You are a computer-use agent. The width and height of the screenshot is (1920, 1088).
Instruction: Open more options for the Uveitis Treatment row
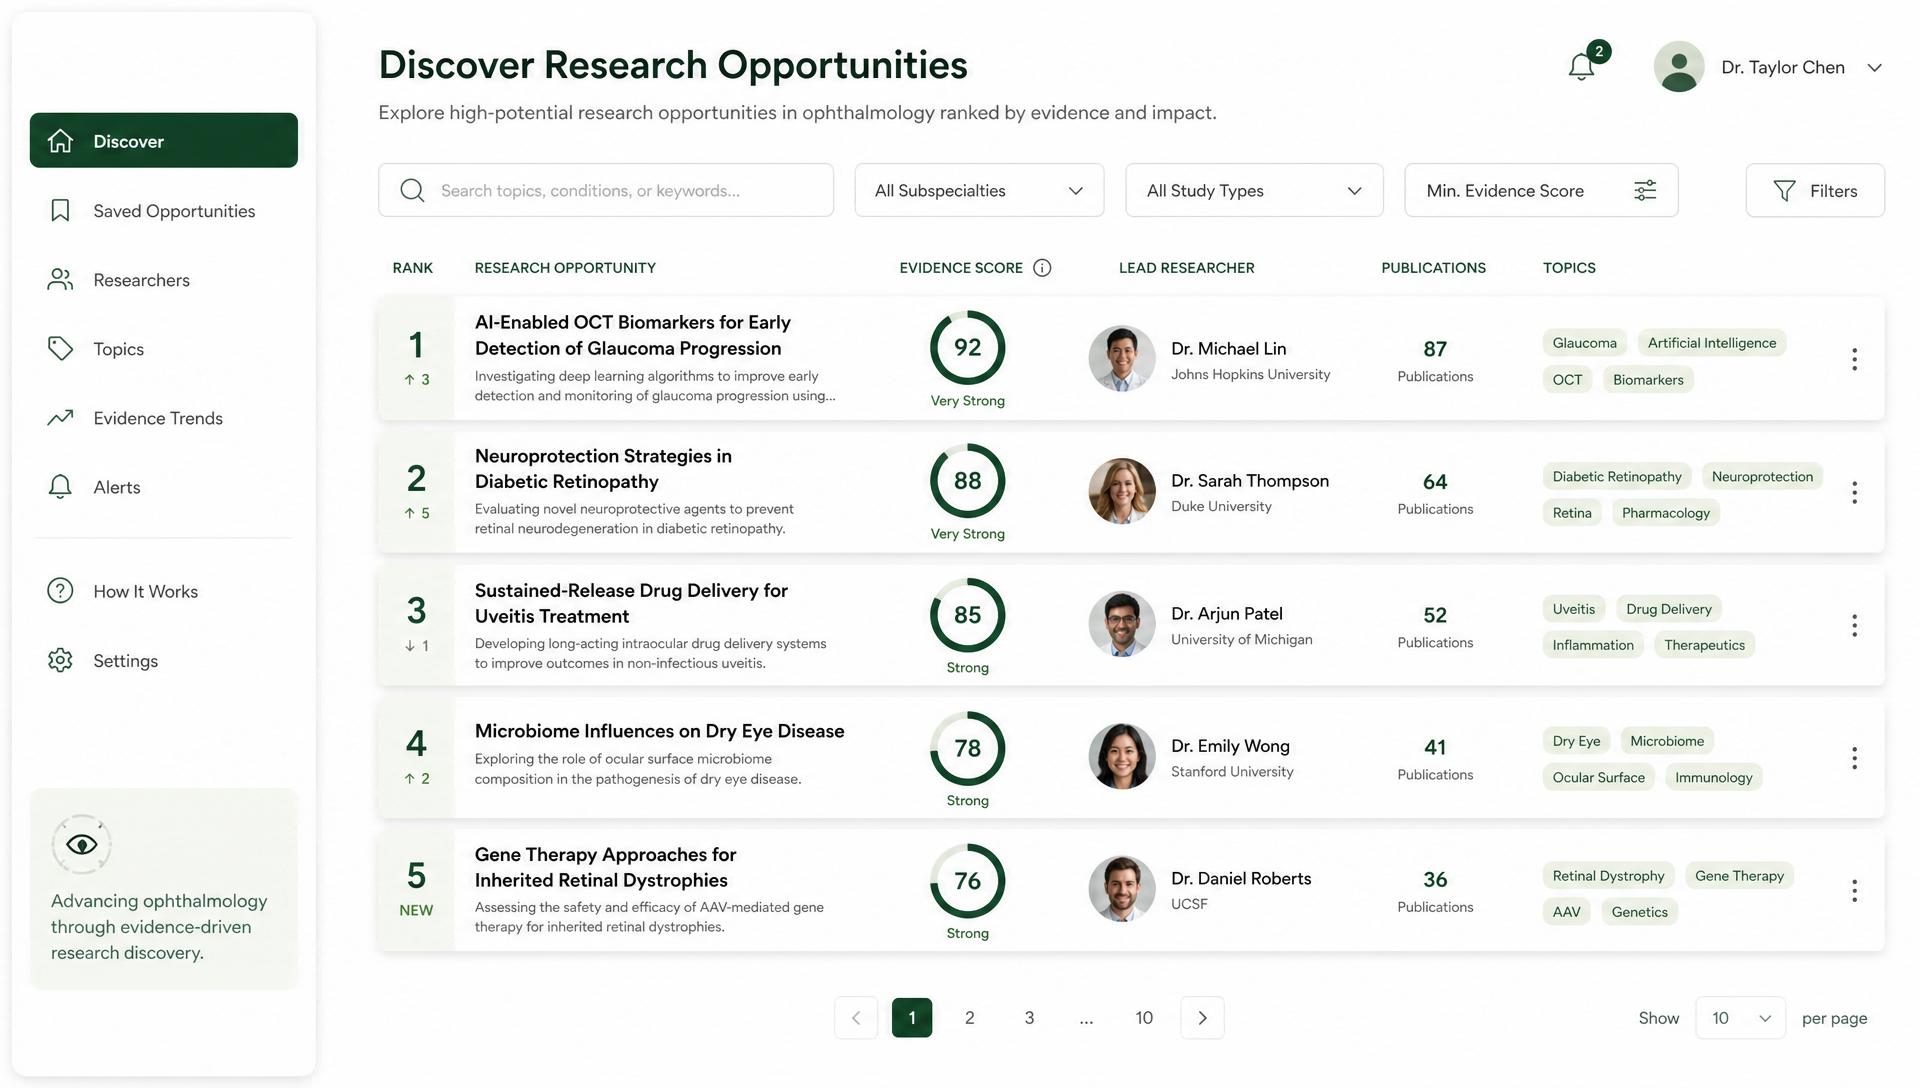pos(1854,625)
